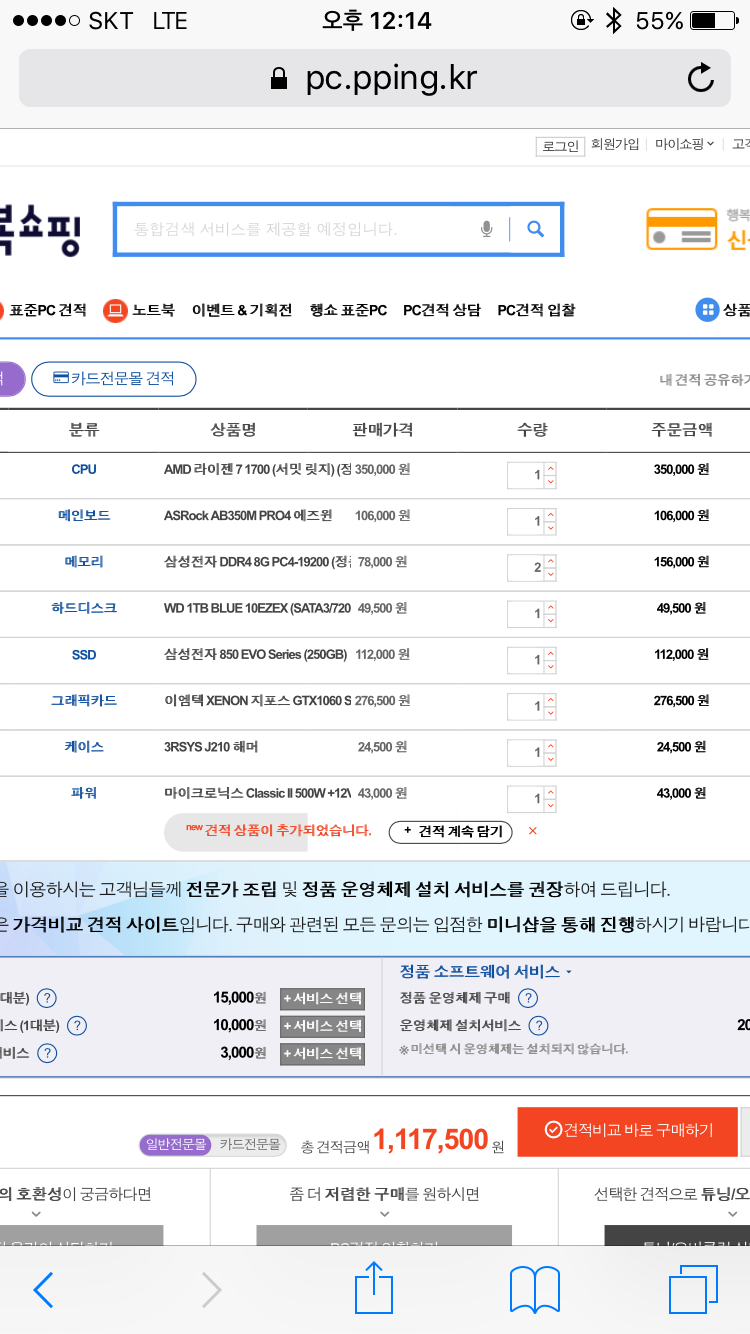The height and width of the screenshot is (1334, 750).
Task: Tap the microphone voice search icon
Action: (x=487, y=230)
